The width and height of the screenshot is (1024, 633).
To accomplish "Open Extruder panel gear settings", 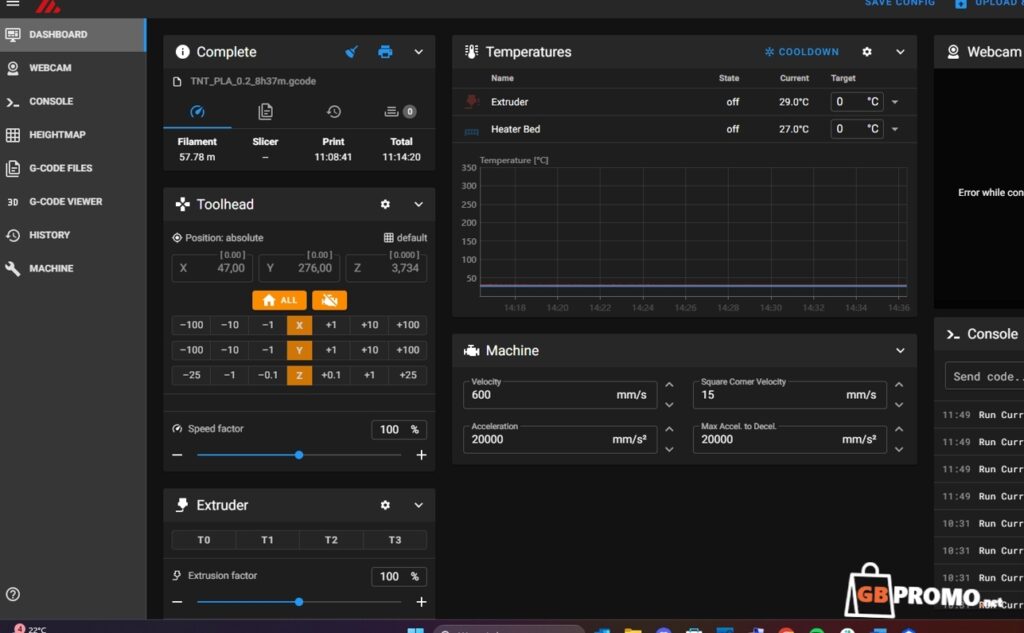I will [x=385, y=505].
